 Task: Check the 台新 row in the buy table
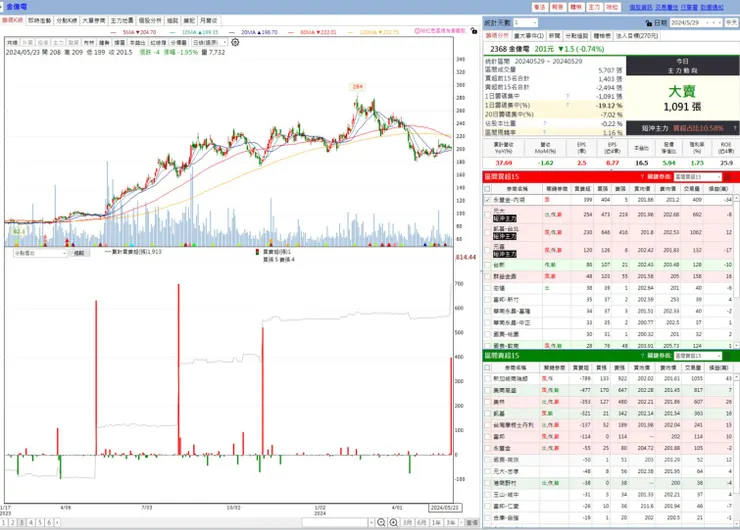(488, 265)
